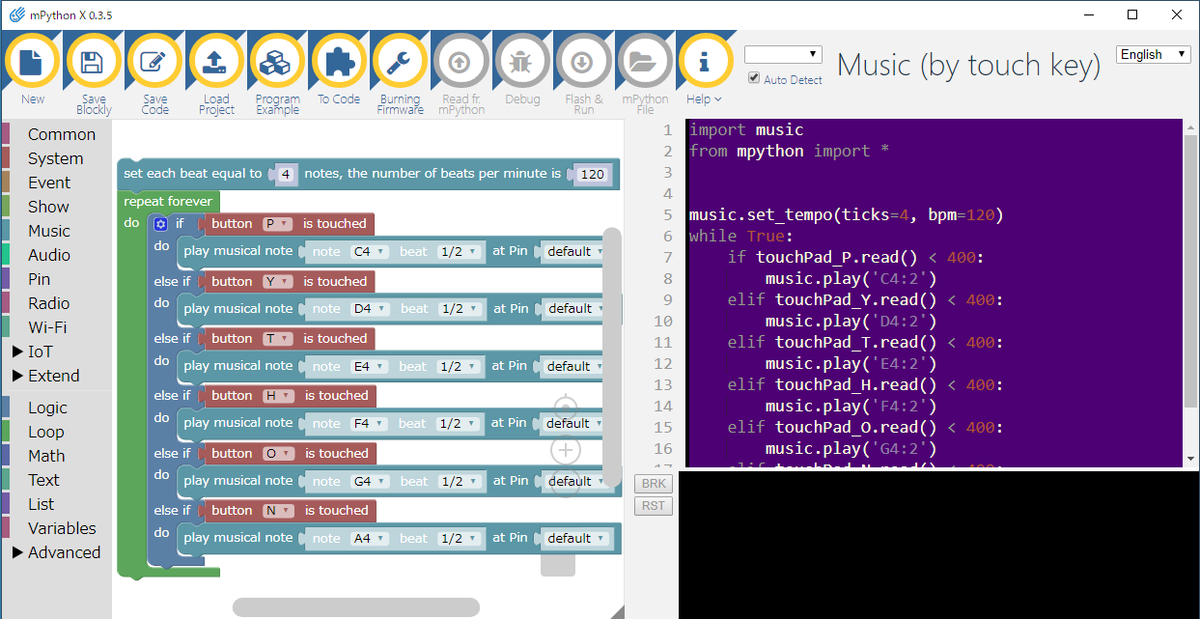Toggle the Auto Detect checkbox
This screenshot has height=619, width=1200.
754,79
